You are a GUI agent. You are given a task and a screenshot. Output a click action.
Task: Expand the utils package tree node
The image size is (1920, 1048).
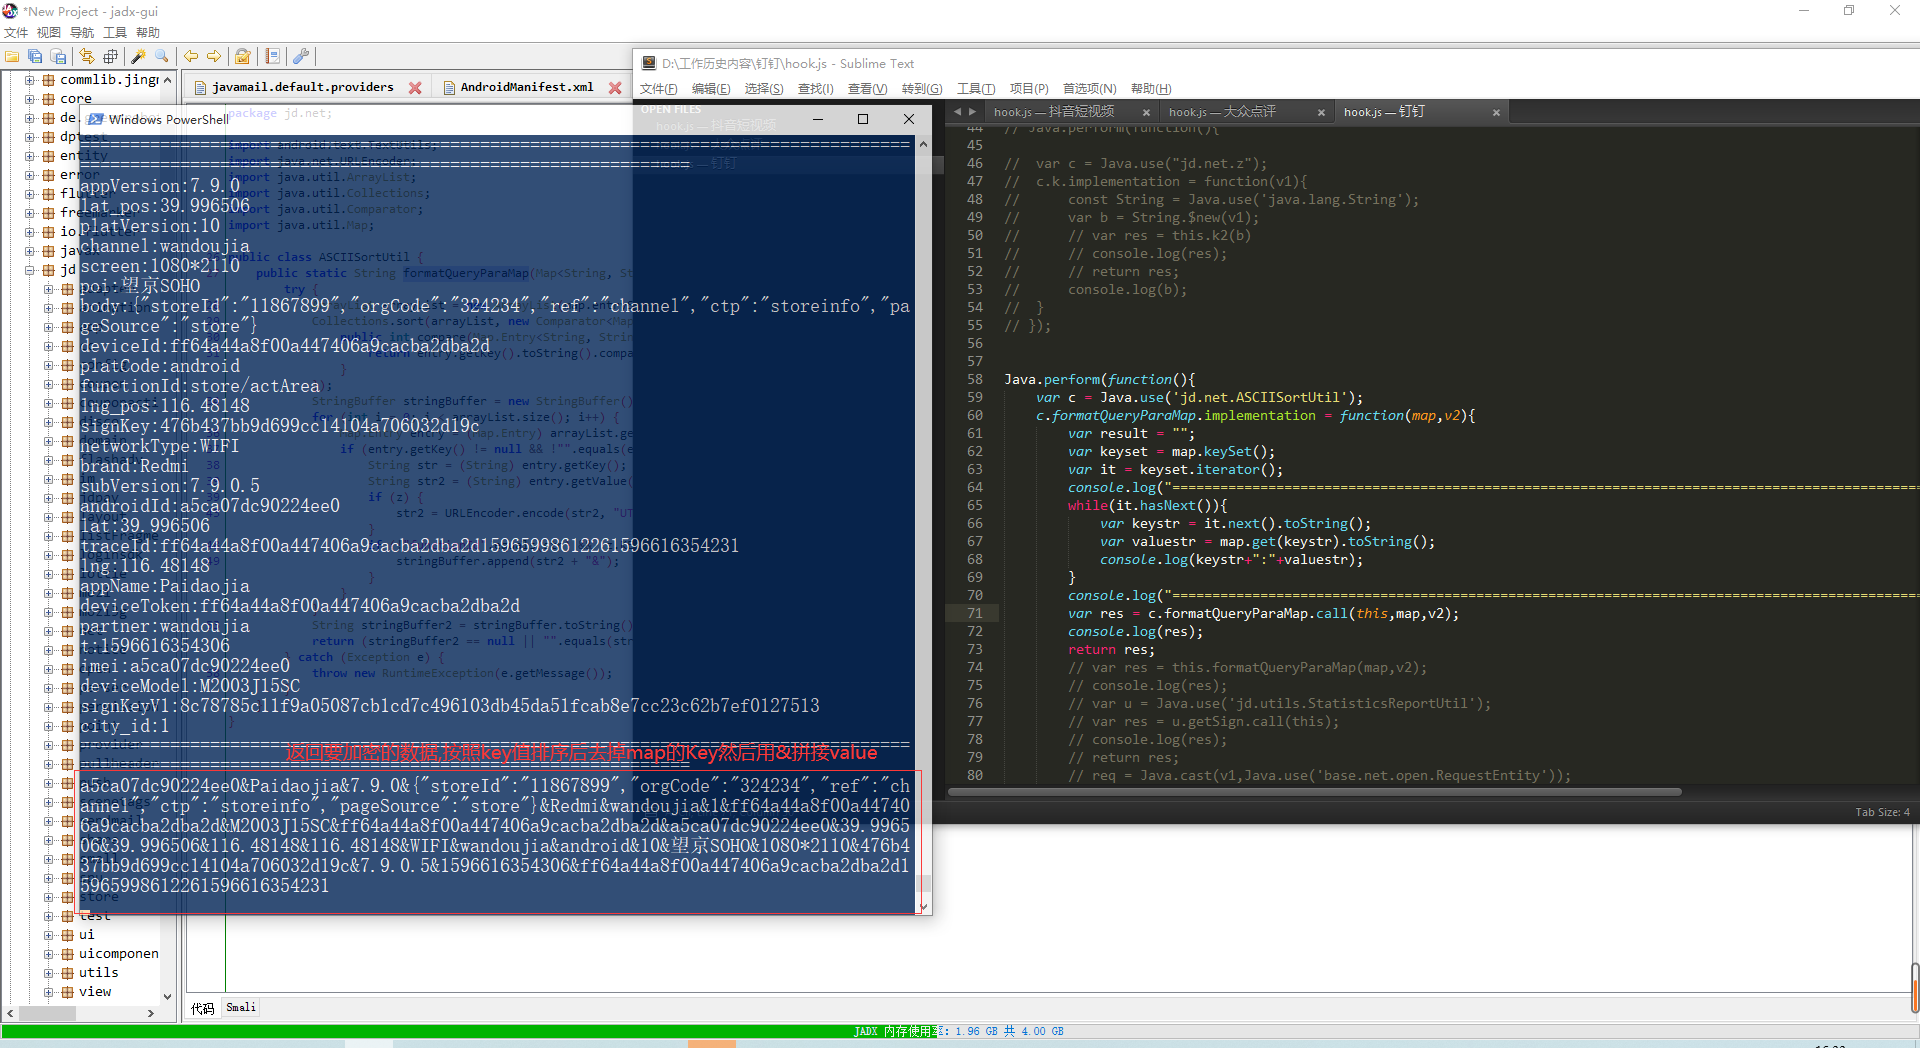[x=49, y=973]
